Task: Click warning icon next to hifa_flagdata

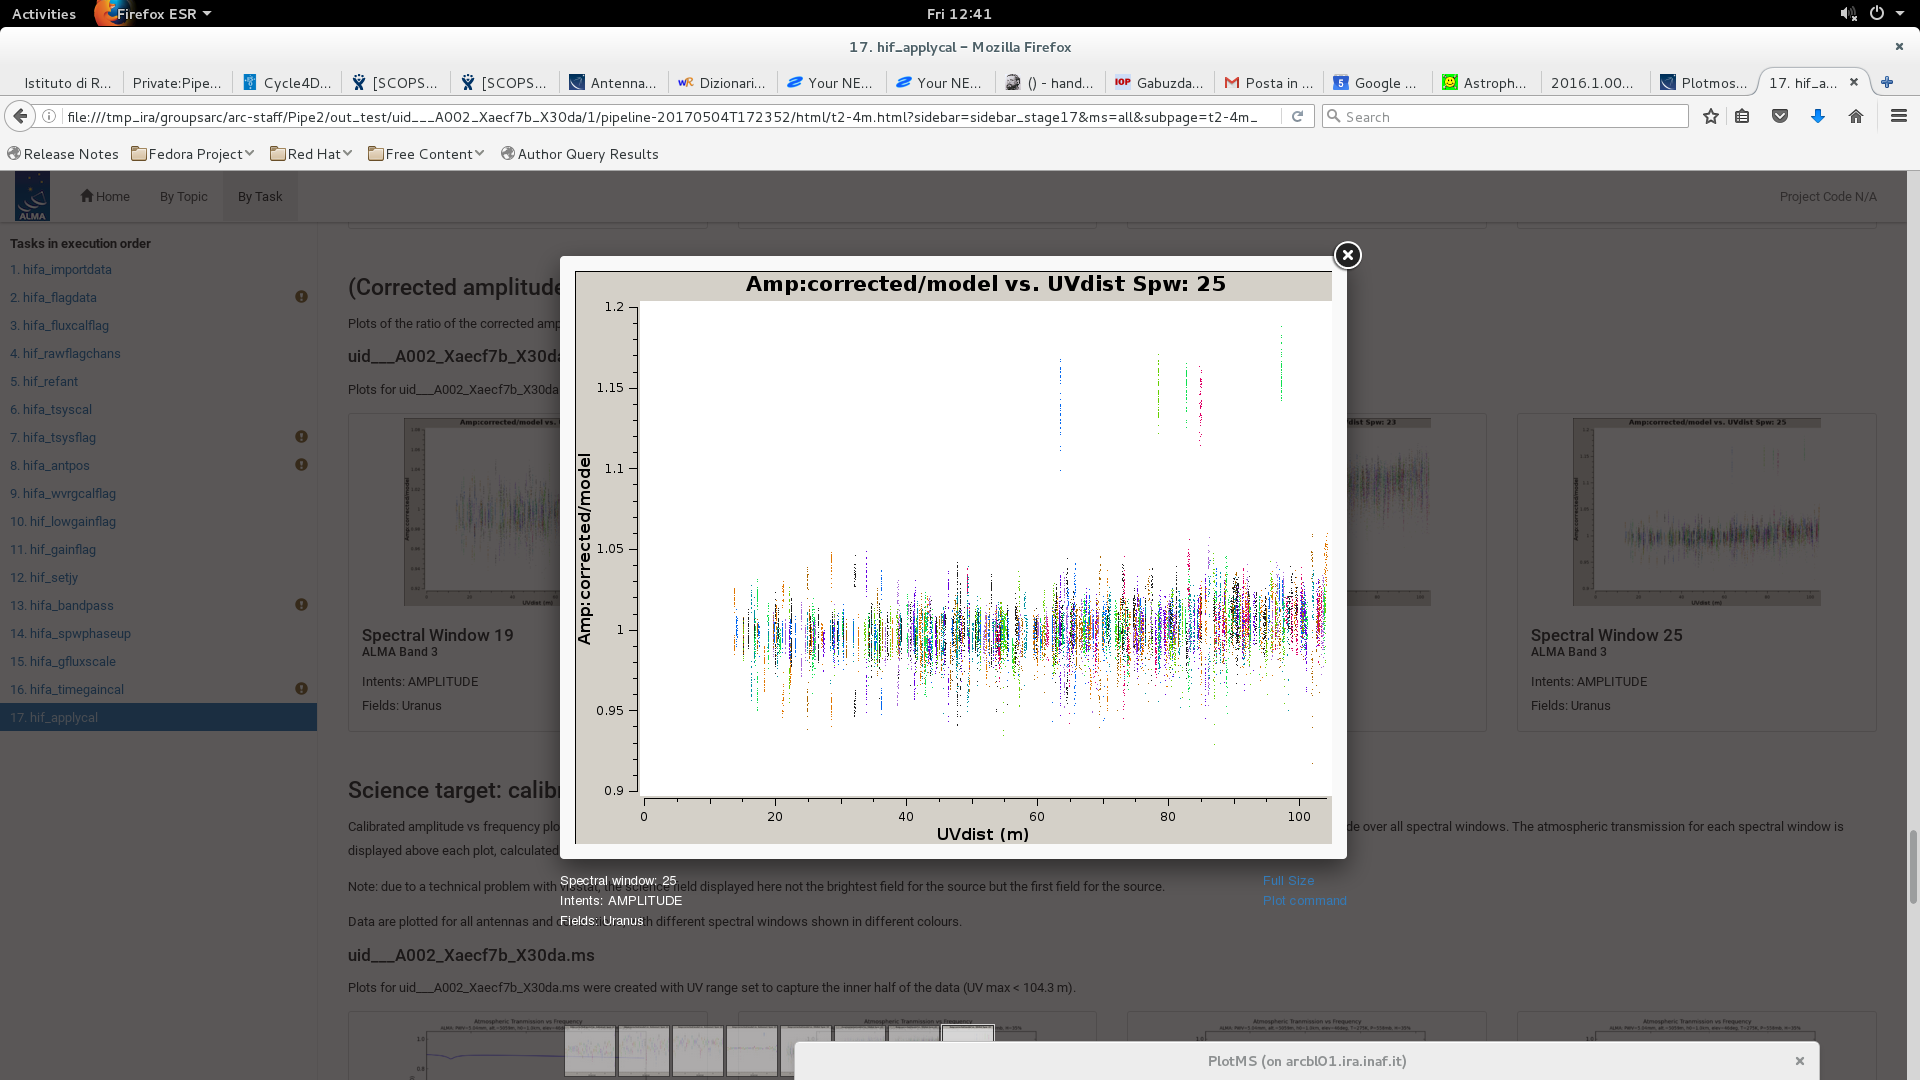Action: tap(301, 297)
